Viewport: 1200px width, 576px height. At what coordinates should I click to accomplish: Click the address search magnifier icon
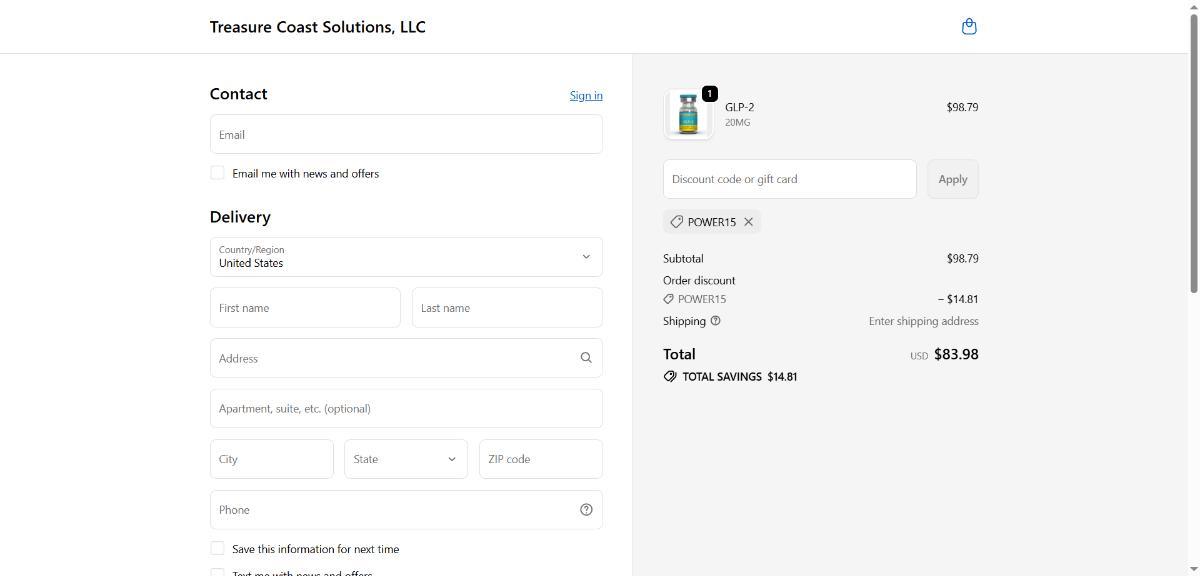coord(586,358)
